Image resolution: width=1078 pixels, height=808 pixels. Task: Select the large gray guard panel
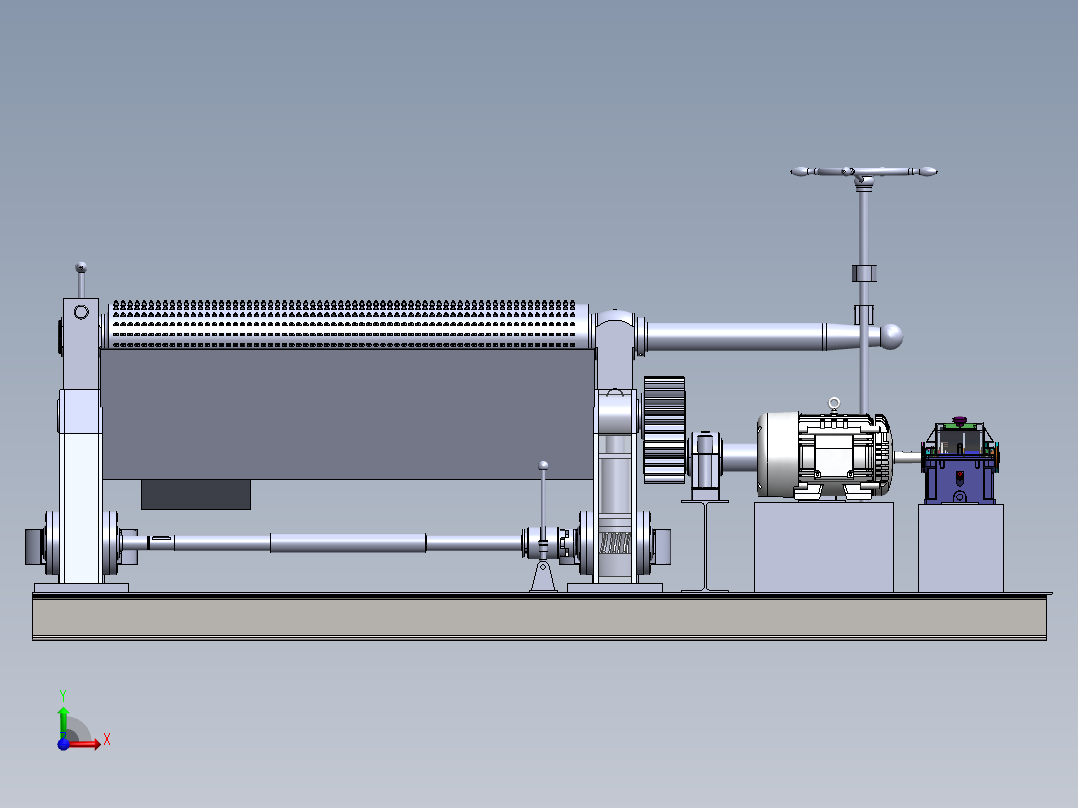pyautogui.click(x=348, y=414)
